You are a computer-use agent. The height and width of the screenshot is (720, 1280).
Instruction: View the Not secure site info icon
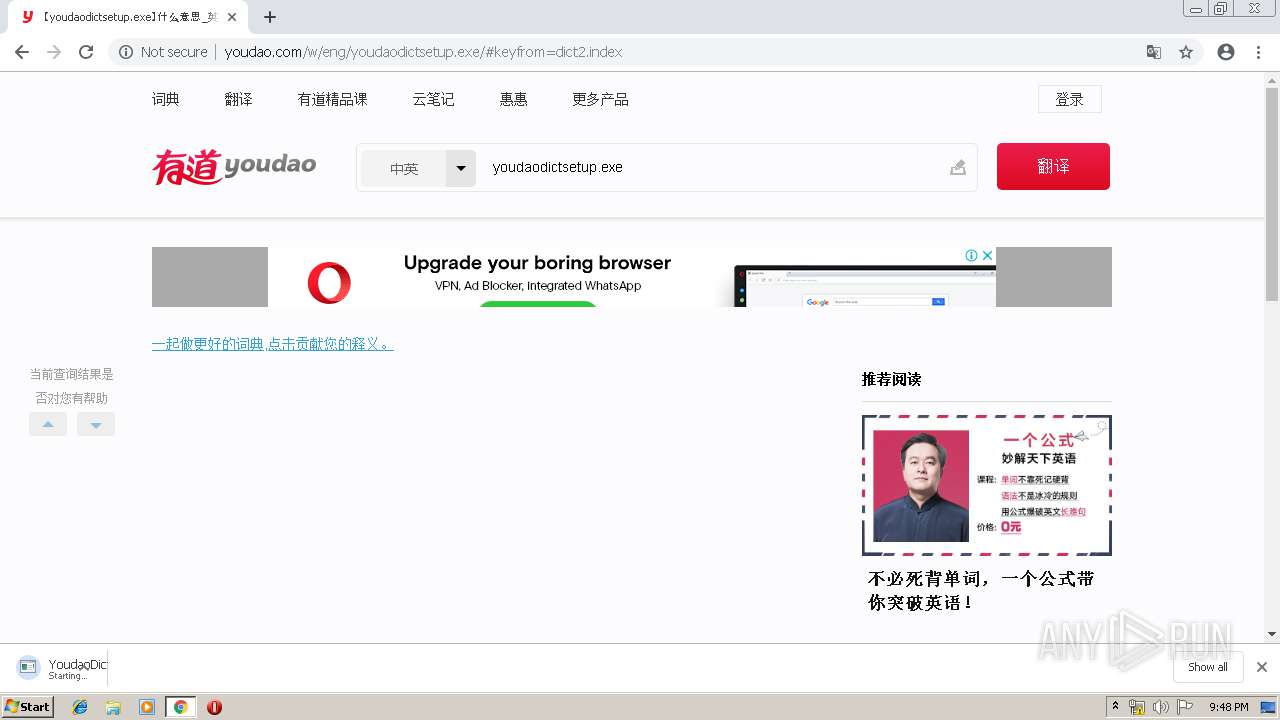pos(126,52)
